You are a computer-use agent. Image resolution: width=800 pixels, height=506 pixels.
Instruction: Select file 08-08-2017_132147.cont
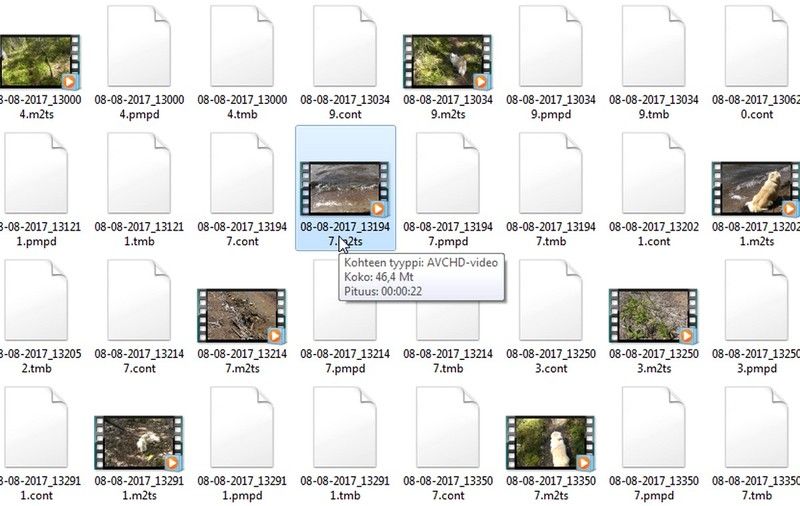pos(139,300)
